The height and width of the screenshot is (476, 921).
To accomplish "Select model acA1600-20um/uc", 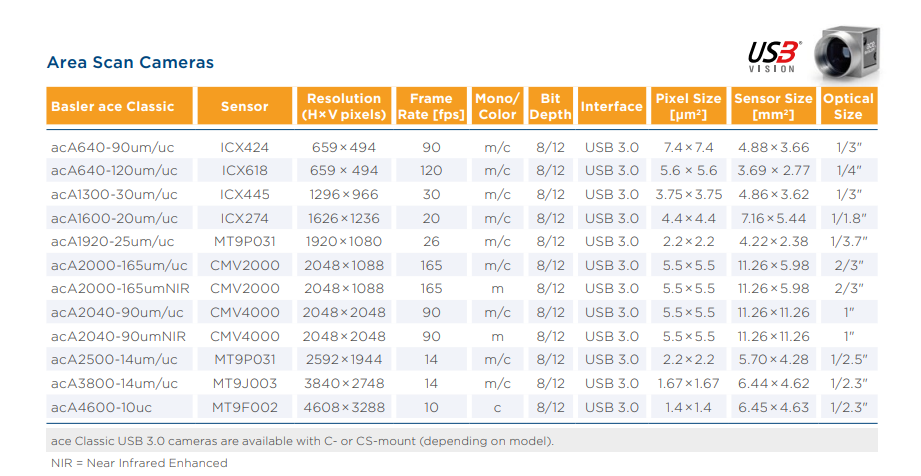I will tap(115, 218).
